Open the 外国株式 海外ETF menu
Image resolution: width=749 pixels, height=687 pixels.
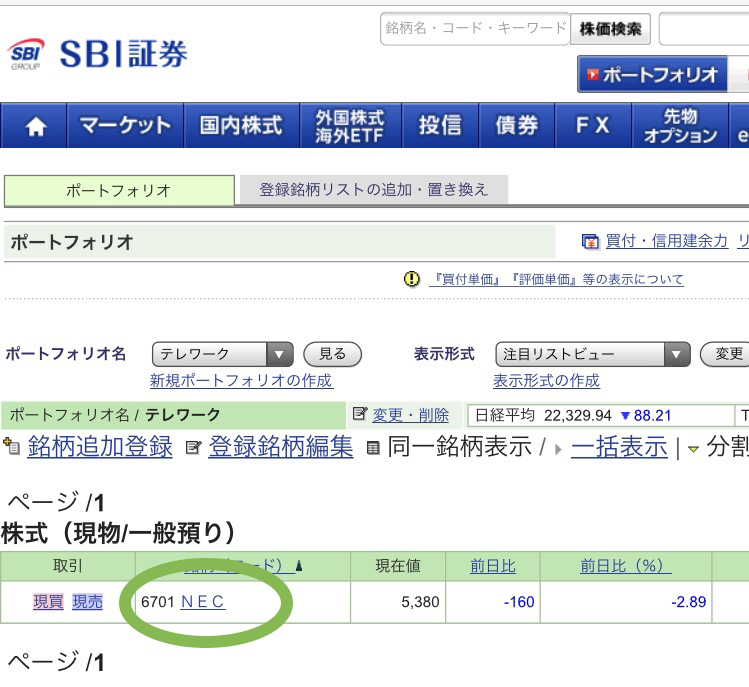point(350,126)
